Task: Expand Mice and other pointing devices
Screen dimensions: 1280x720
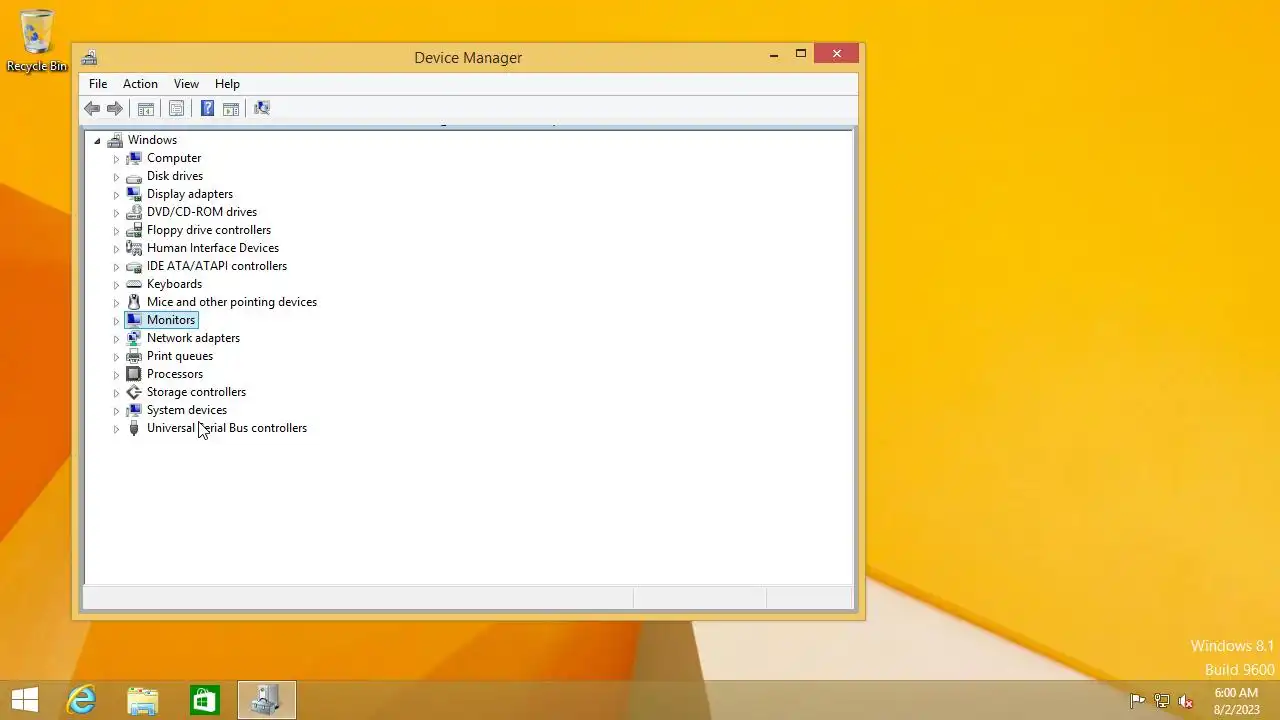Action: click(116, 303)
